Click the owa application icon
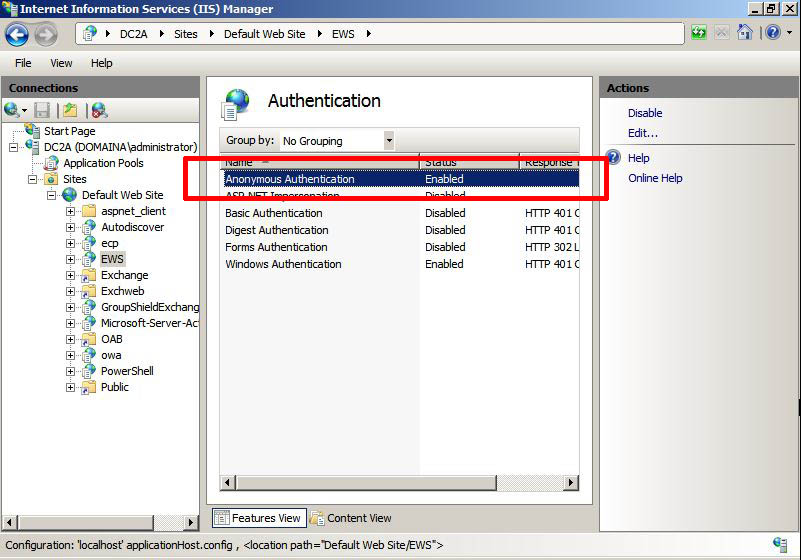The image size is (801, 560). (89, 355)
